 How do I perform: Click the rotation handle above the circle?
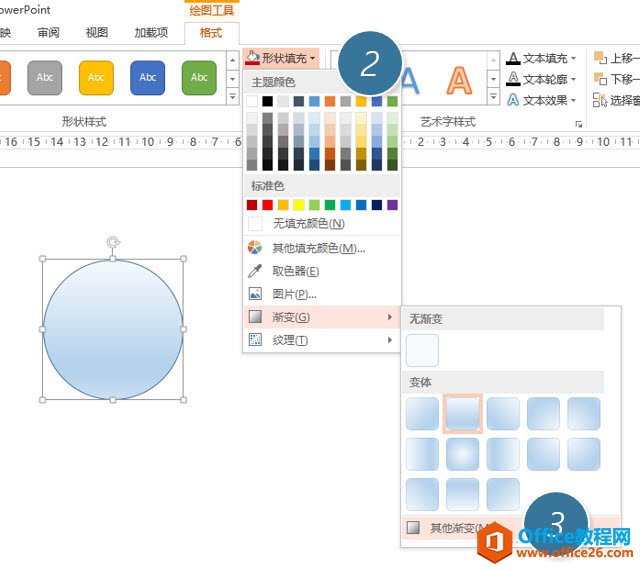click(113, 243)
